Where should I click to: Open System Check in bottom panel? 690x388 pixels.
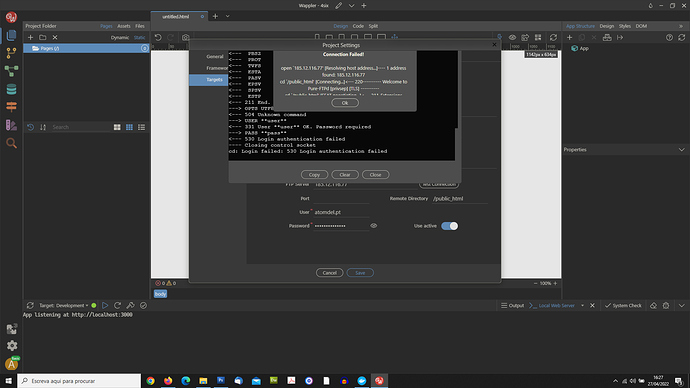pyautogui.click(x=623, y=305)
